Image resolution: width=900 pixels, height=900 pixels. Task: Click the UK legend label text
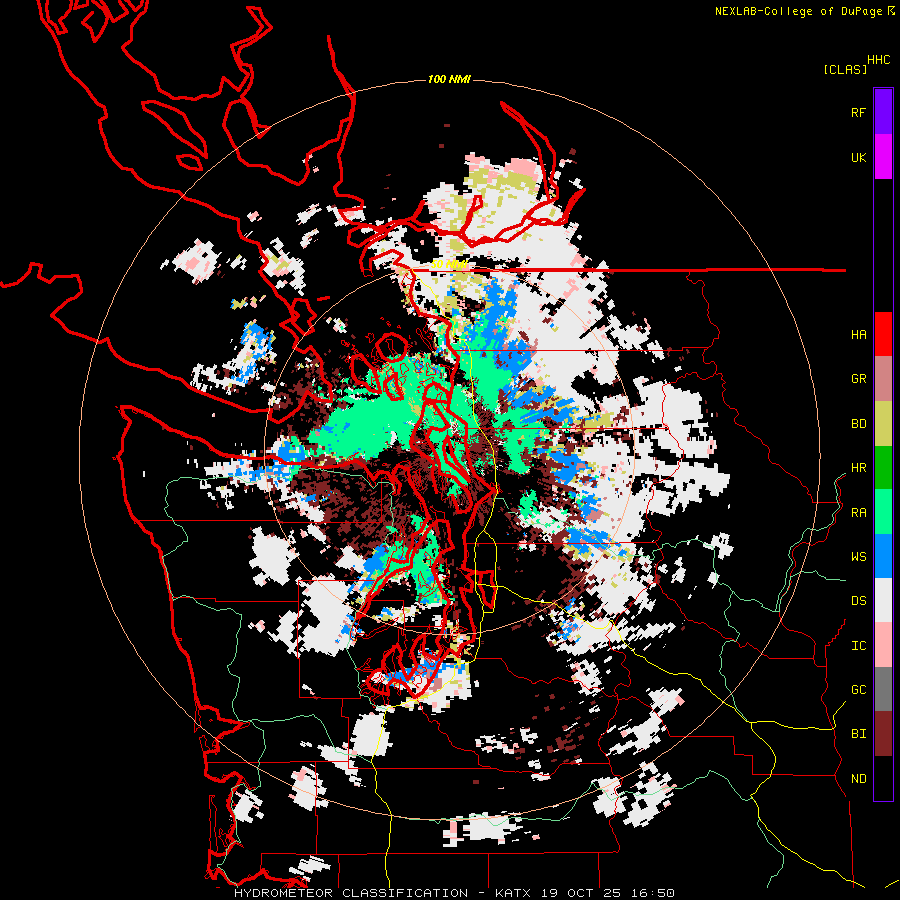[x=858, y=157]
